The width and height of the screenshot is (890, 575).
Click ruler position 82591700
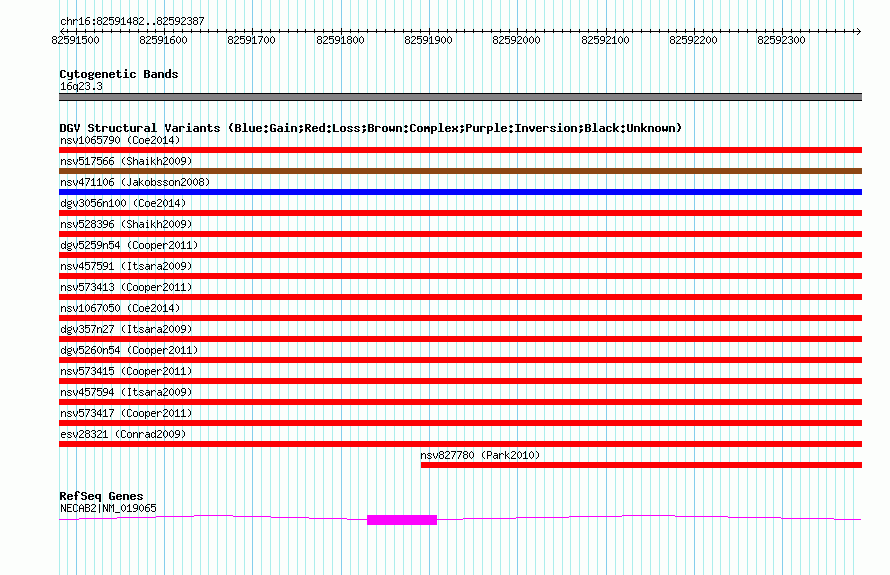251,40
